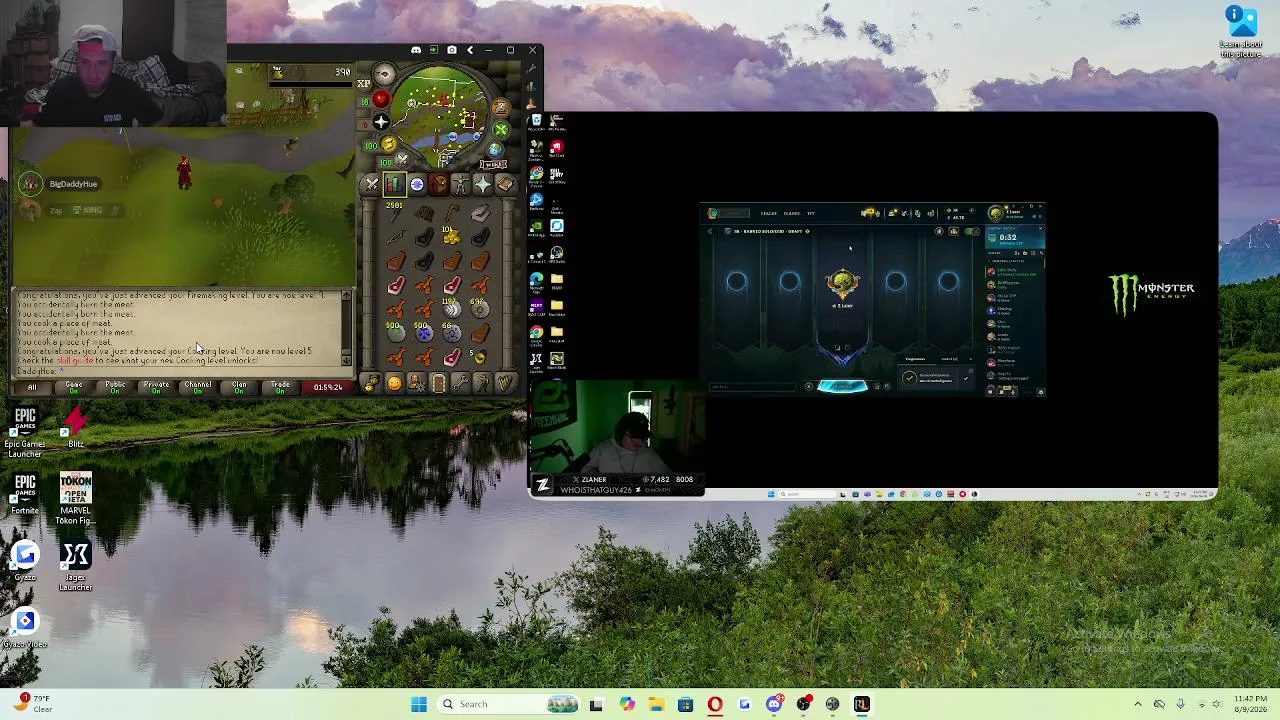
Task: Toggle the XP drops button
Action: 364,84
